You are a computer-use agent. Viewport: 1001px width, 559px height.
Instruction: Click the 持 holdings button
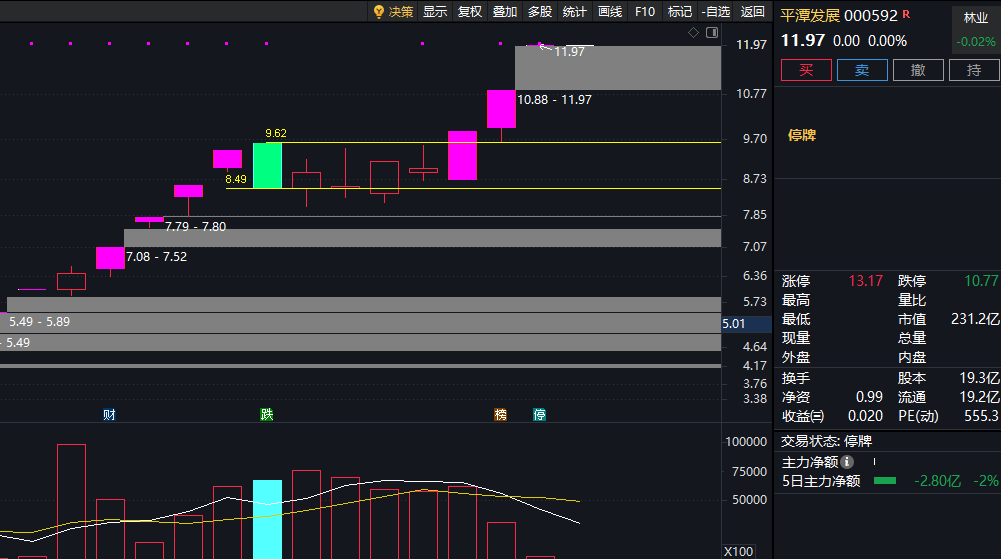[974, 70]
